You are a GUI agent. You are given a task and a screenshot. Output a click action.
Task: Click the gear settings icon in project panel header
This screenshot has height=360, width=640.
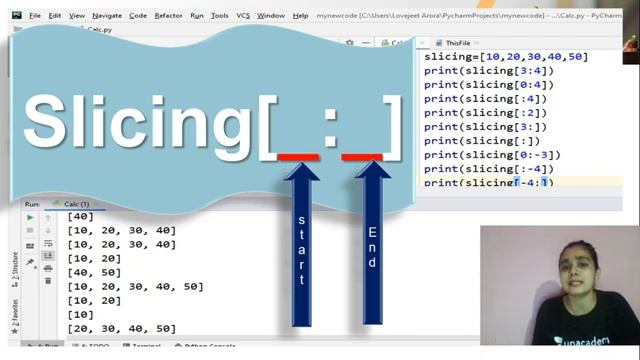350,42
